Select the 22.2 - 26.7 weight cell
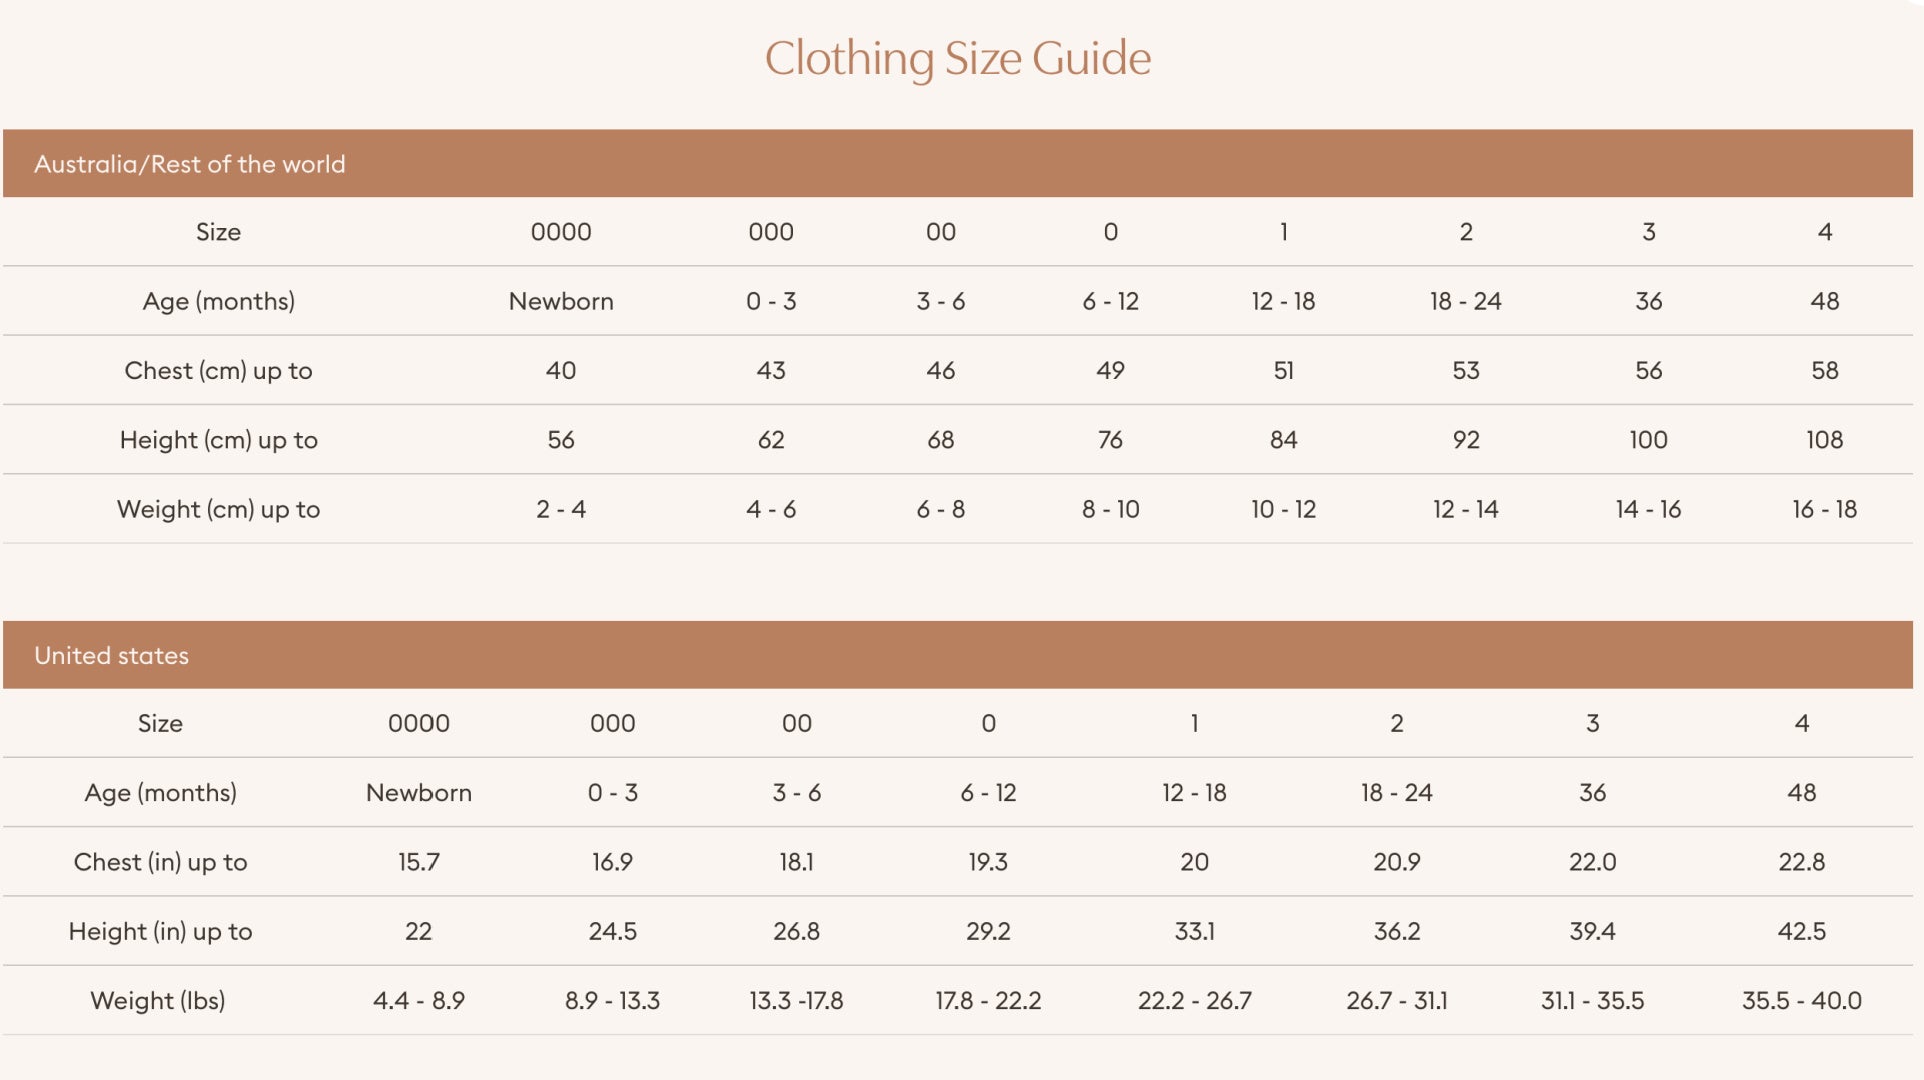The image size is (1924, 1080). coord(1194,1000)
